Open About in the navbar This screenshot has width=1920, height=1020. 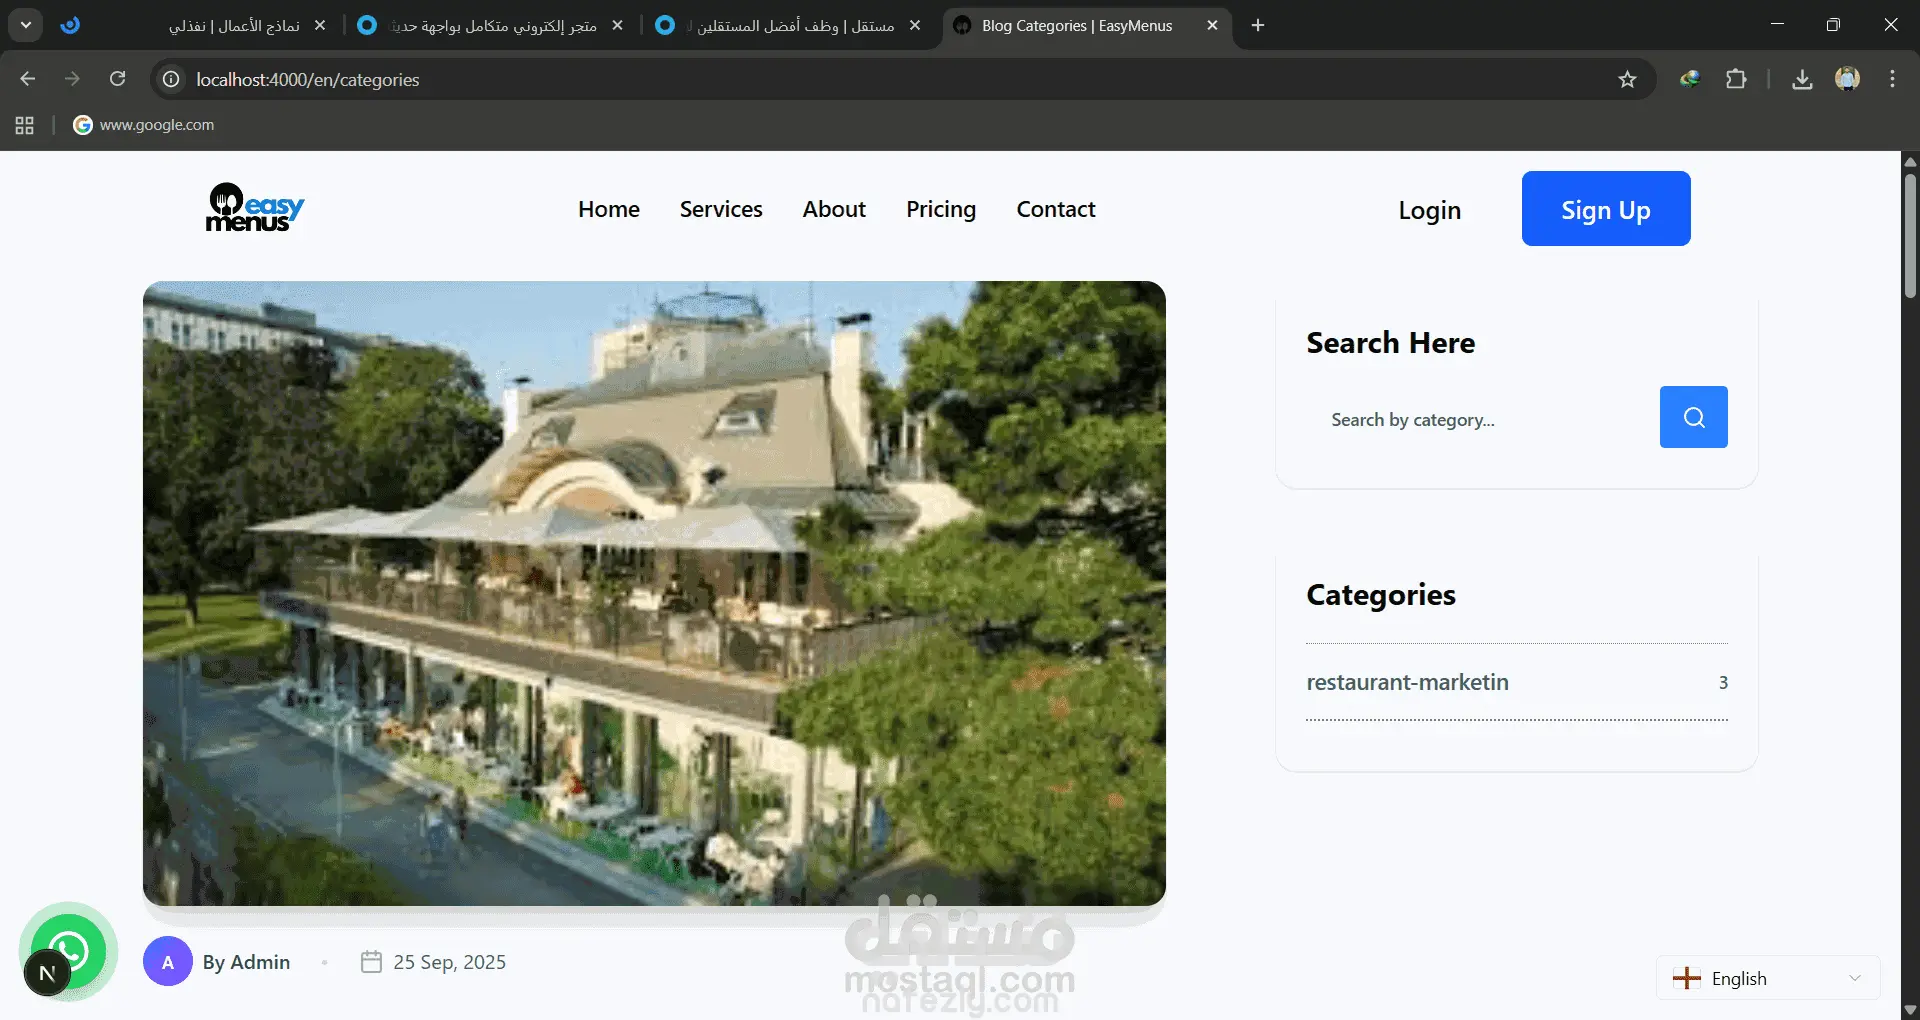tap(834, 209)
